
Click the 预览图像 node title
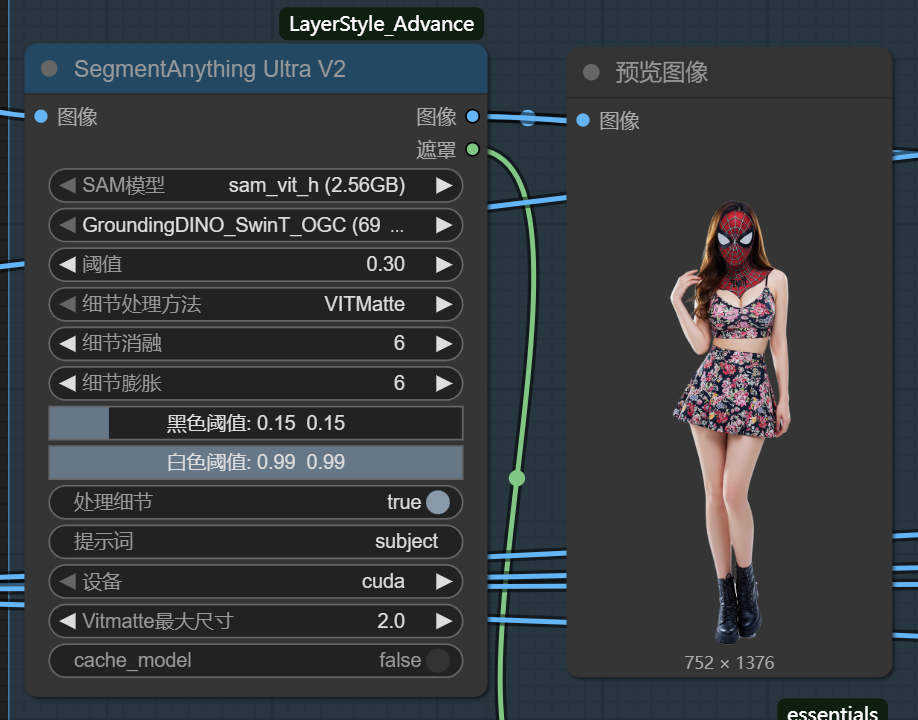(x=662, y=73)
